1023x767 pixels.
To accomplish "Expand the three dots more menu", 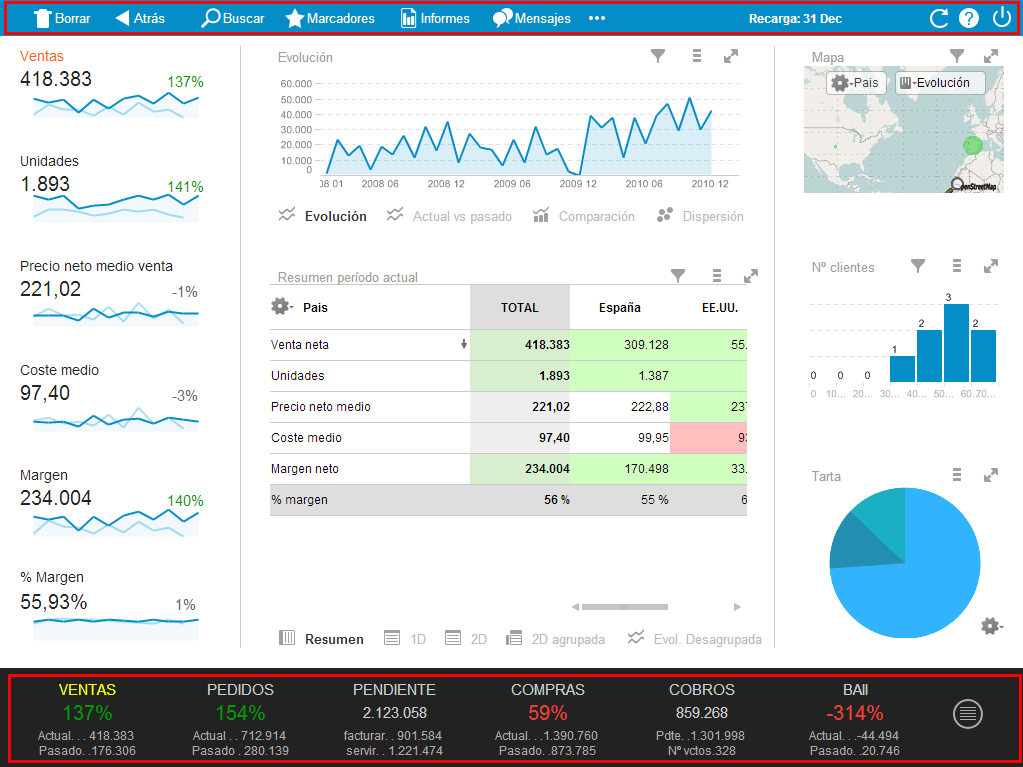I will tap(597, 18).
